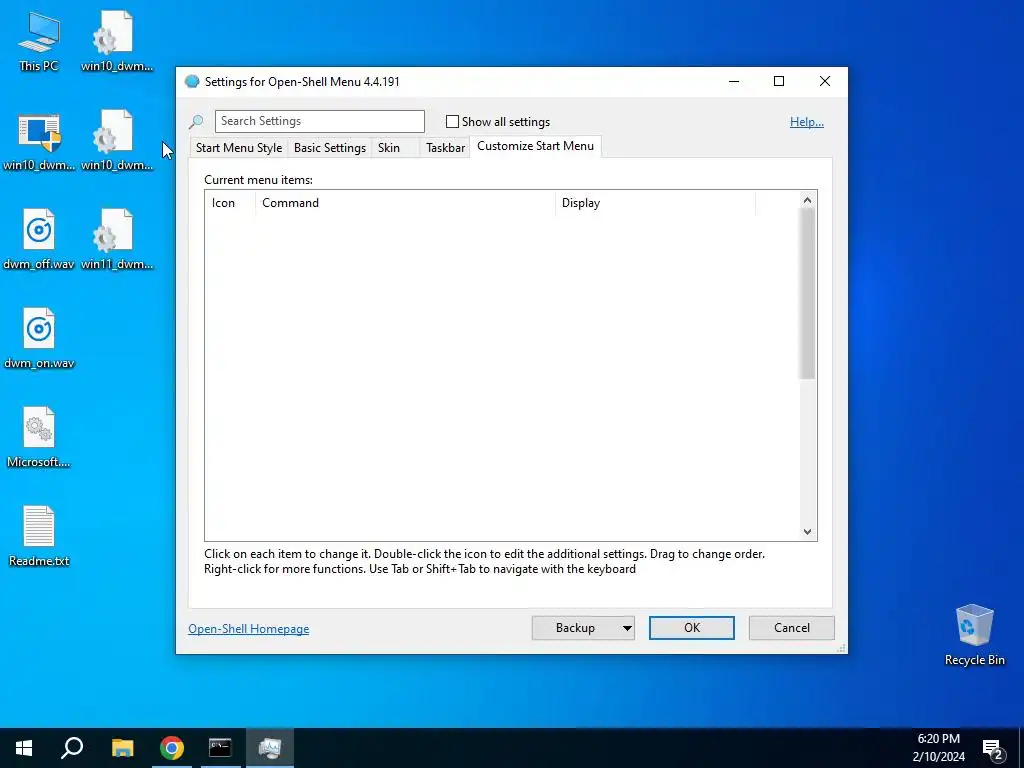The image size is (1024, 768).
Task: Open the notification center icon
Action: pyautogui.click(x=993, y=748)
